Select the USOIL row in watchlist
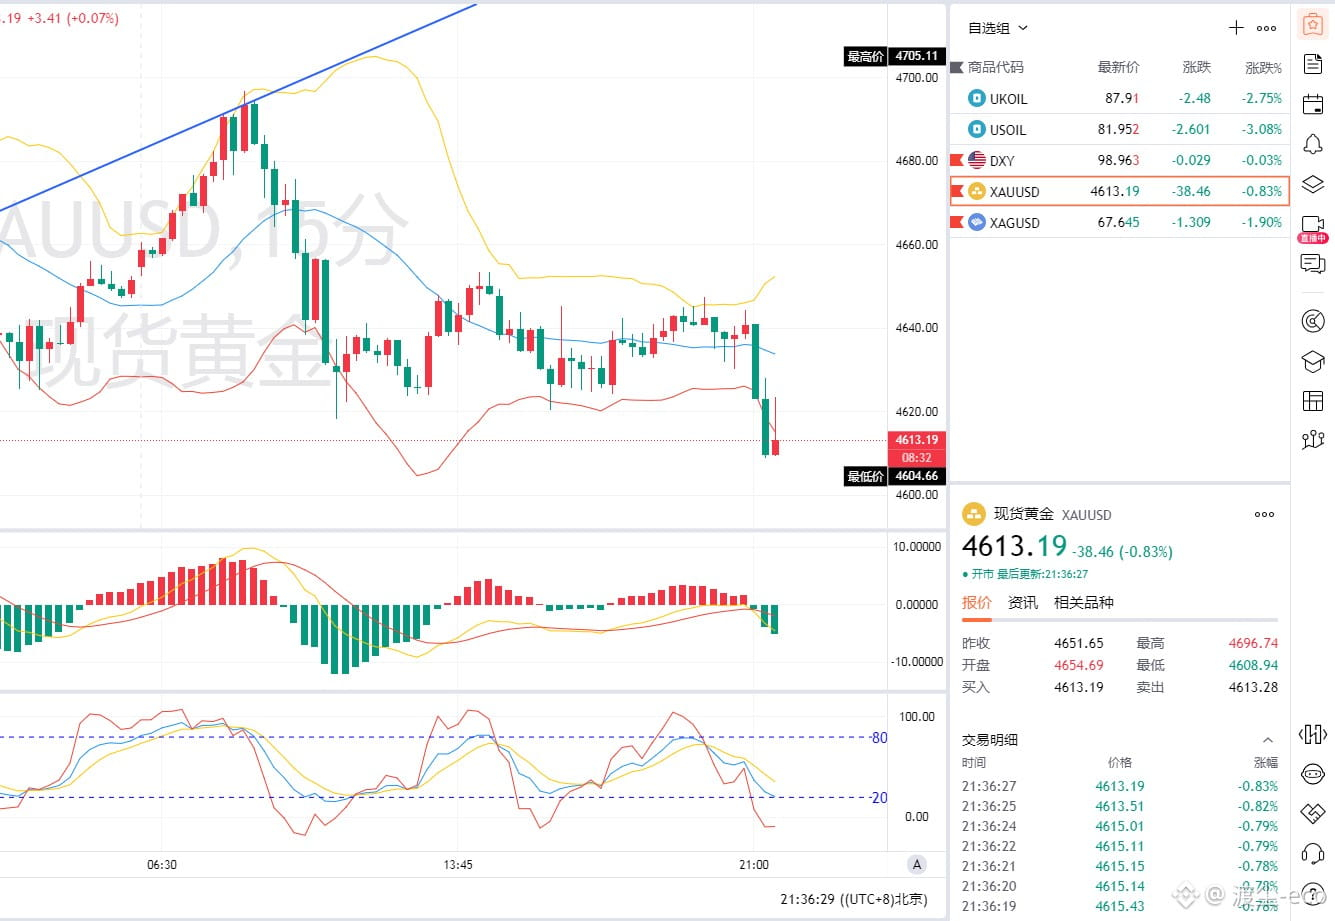The width and height of the screenshot is (1335, 921). (x=1119, y=129)
